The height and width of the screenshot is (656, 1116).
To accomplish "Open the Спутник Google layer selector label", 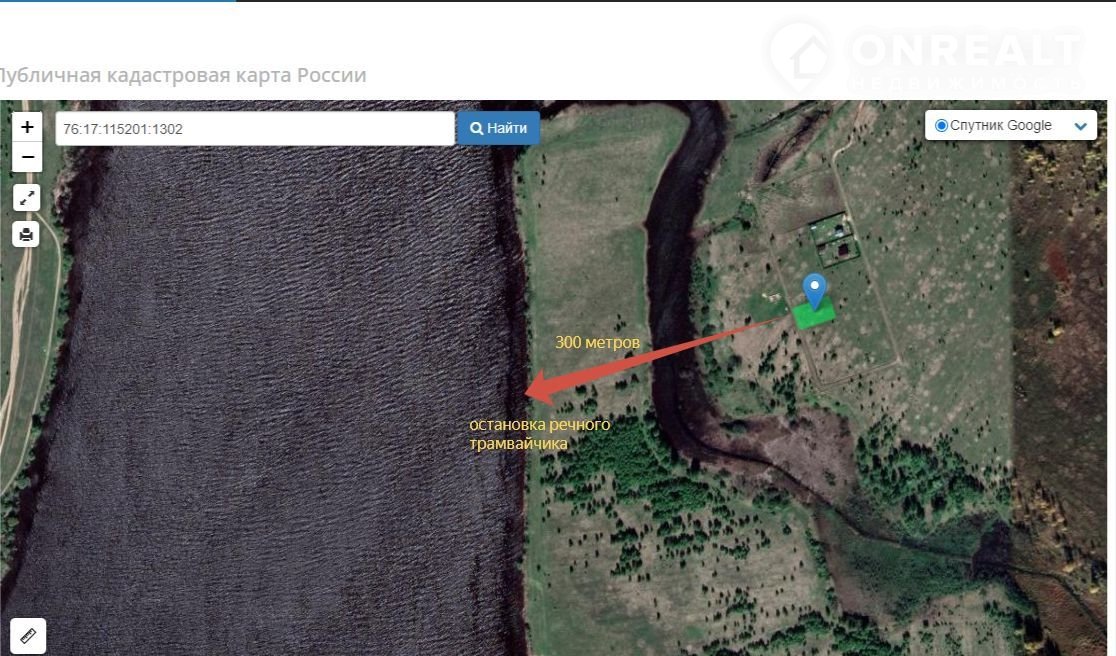I will (1000, 126).
